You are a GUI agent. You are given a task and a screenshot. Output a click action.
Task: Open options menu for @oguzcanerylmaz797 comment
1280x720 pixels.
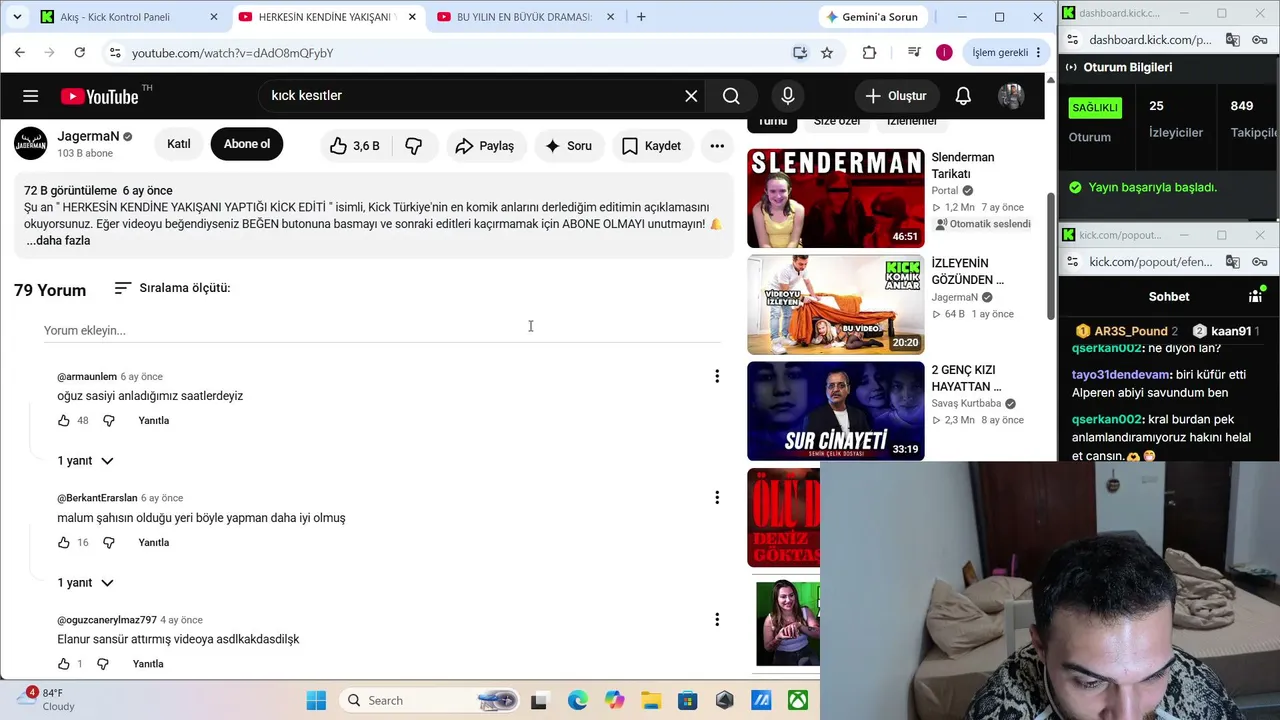coord(717,620)
